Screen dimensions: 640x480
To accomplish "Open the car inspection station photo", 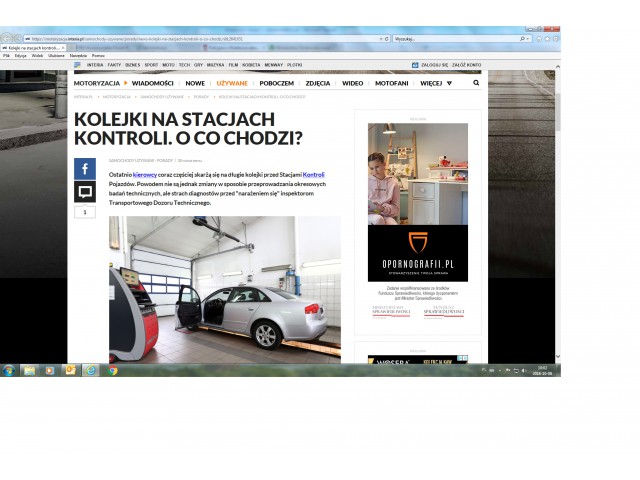I will click(225, 290).
